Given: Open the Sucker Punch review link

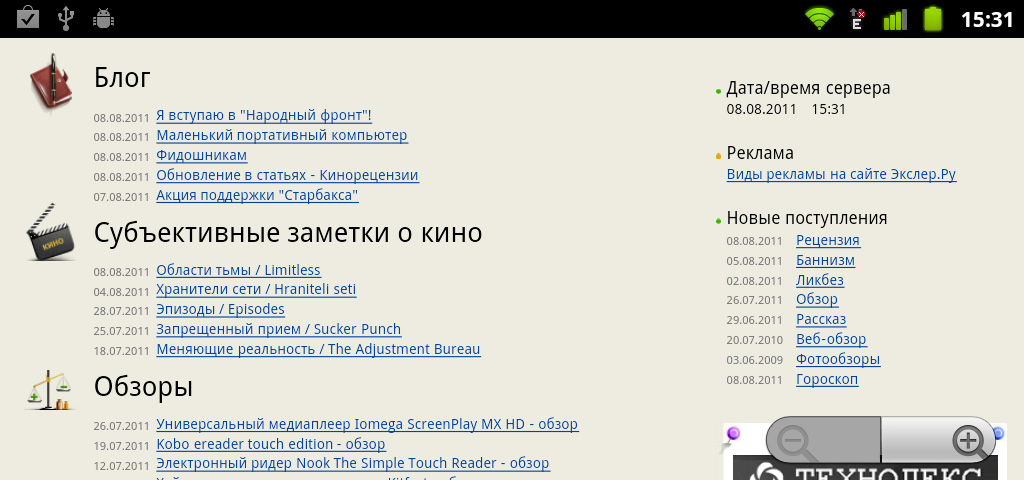Looking at the screenshot, I should click(278, 329).
